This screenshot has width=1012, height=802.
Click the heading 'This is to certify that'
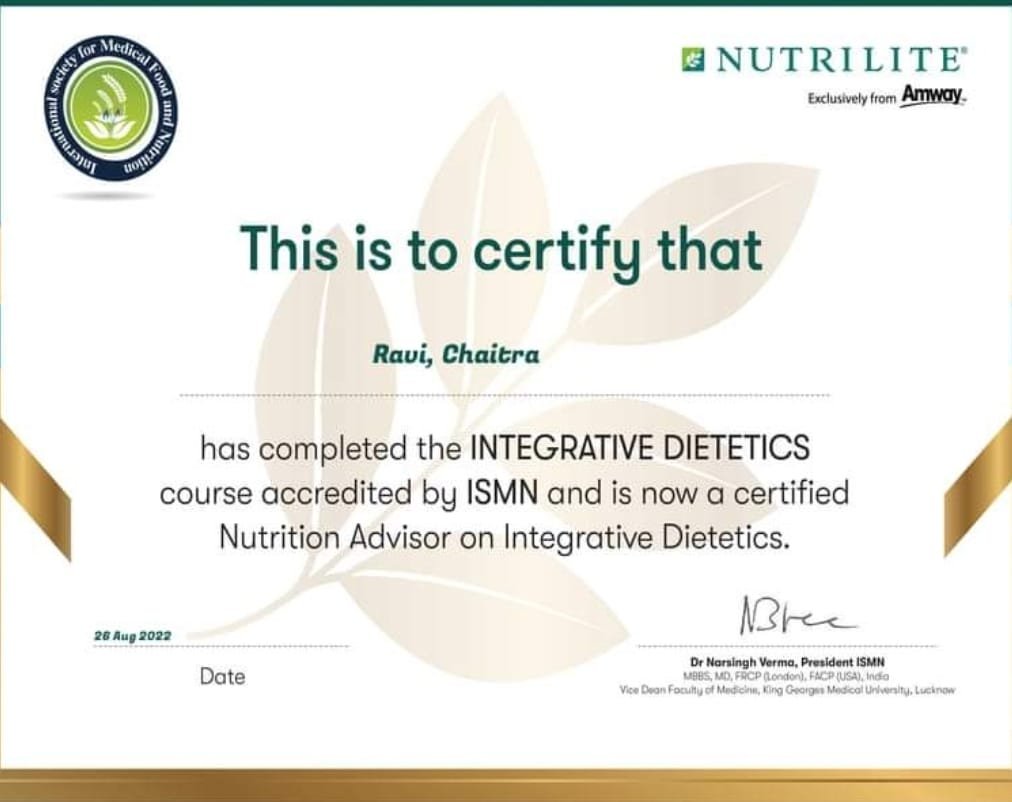(501, 252)
